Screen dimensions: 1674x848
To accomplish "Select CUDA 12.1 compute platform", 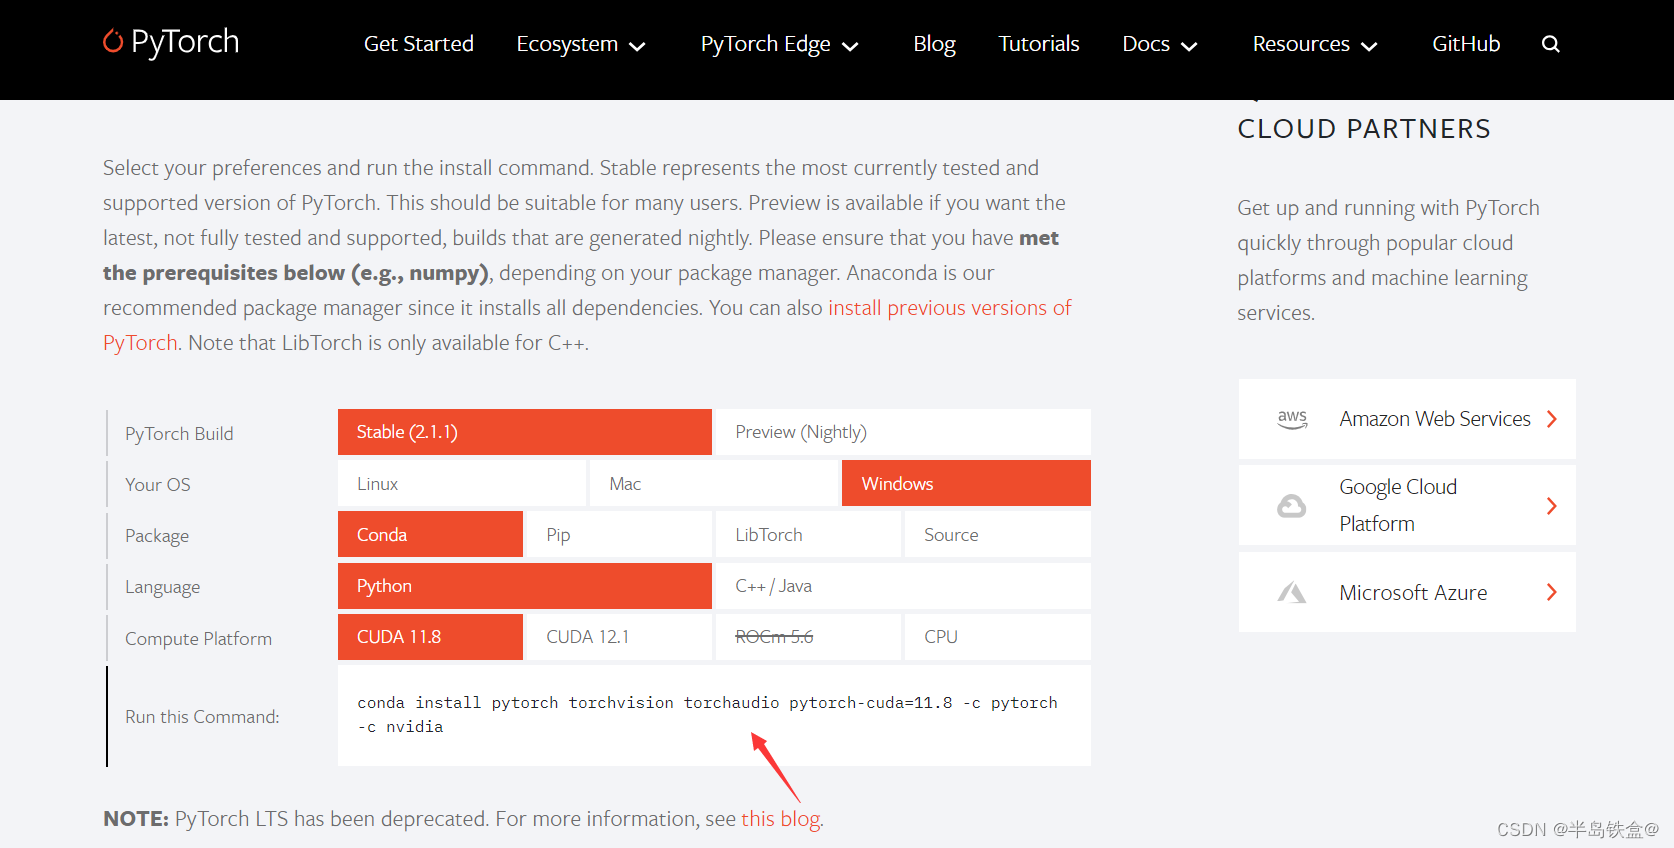I will [x=619, y=637].
